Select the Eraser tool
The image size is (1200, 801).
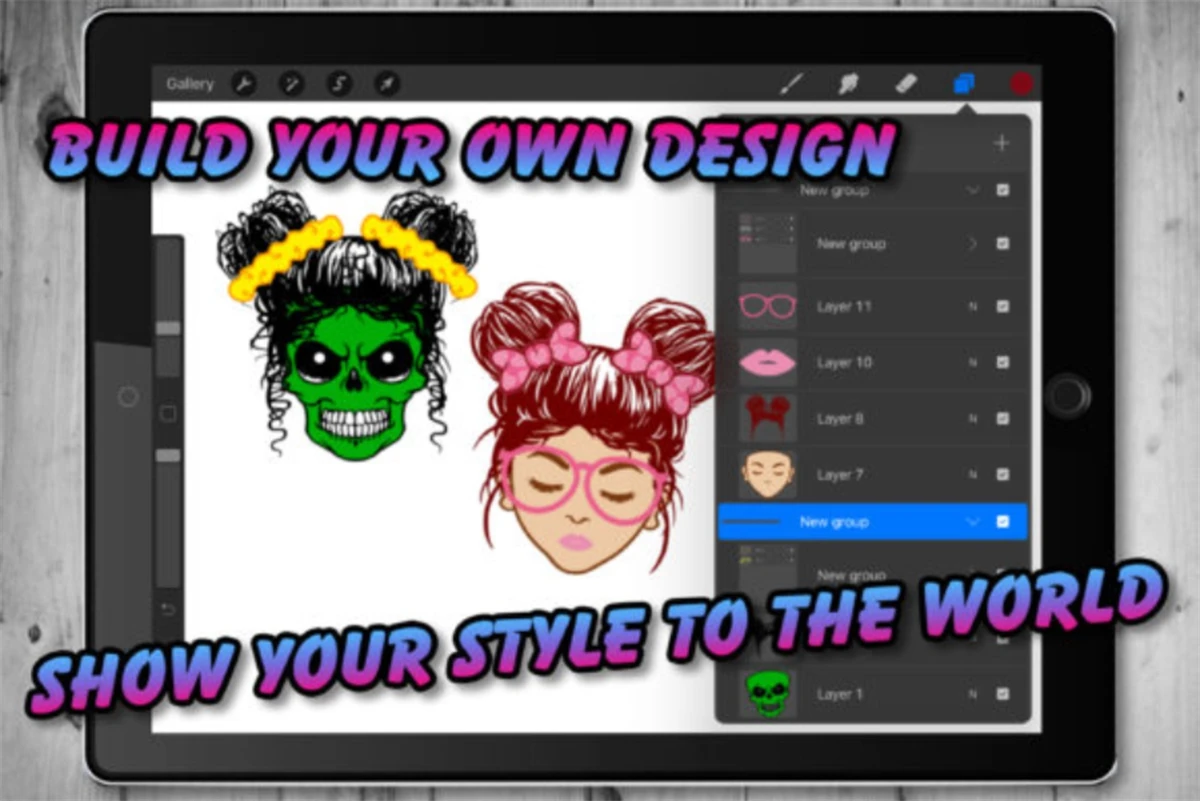906,84
